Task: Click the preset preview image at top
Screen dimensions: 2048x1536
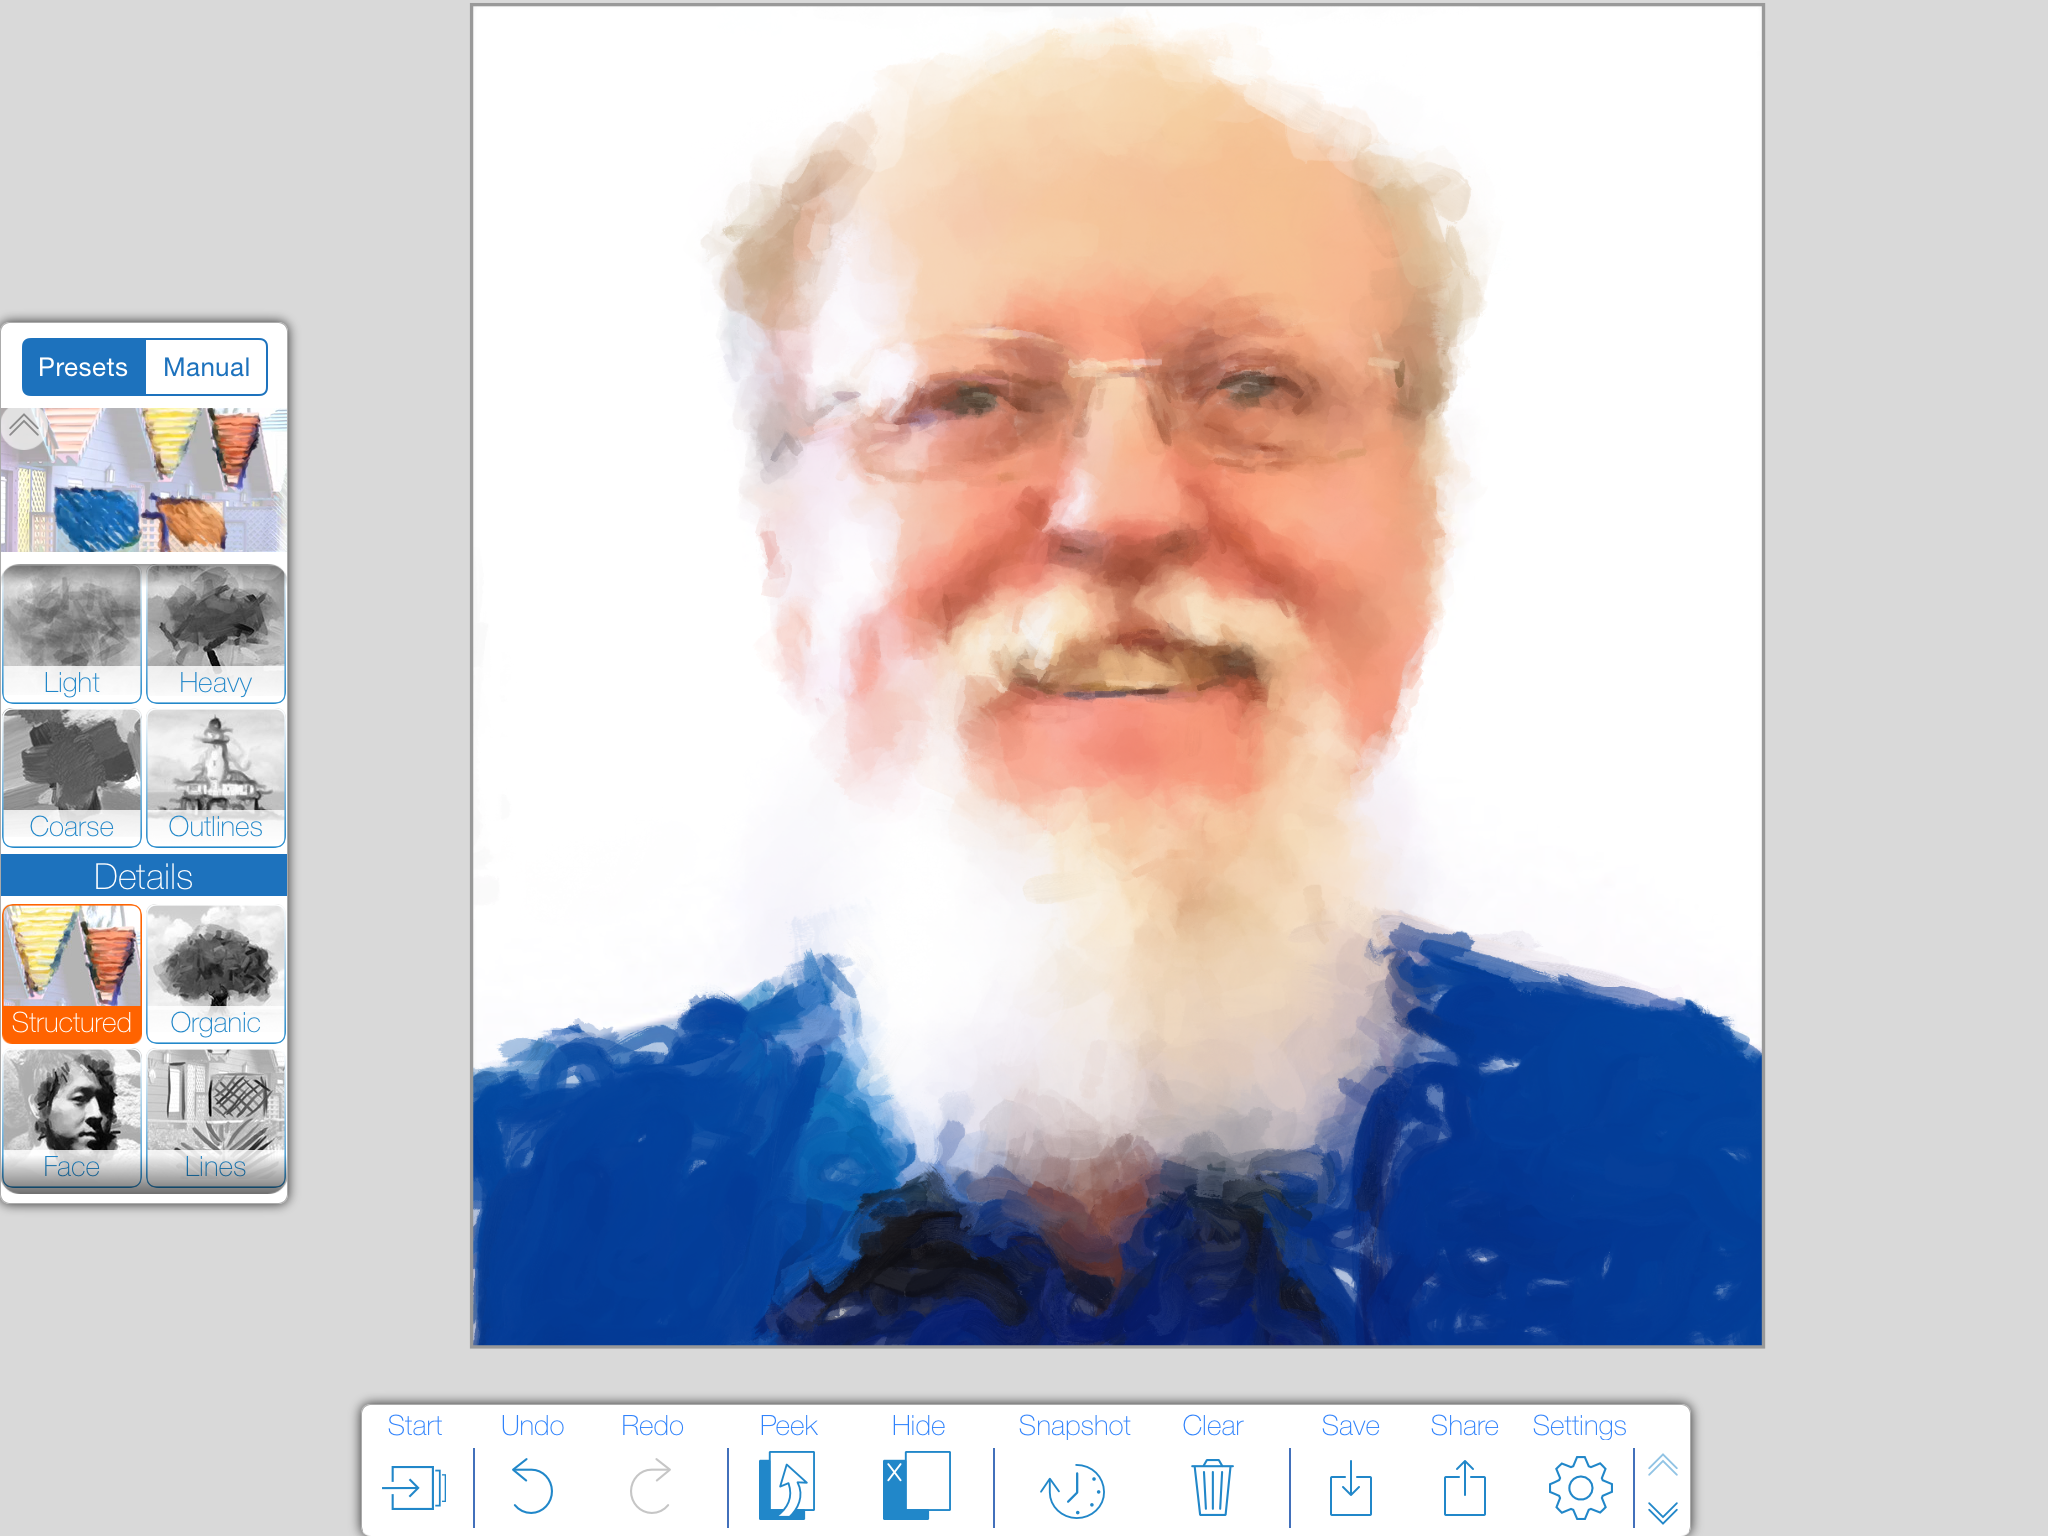Action: coord(144,480)
